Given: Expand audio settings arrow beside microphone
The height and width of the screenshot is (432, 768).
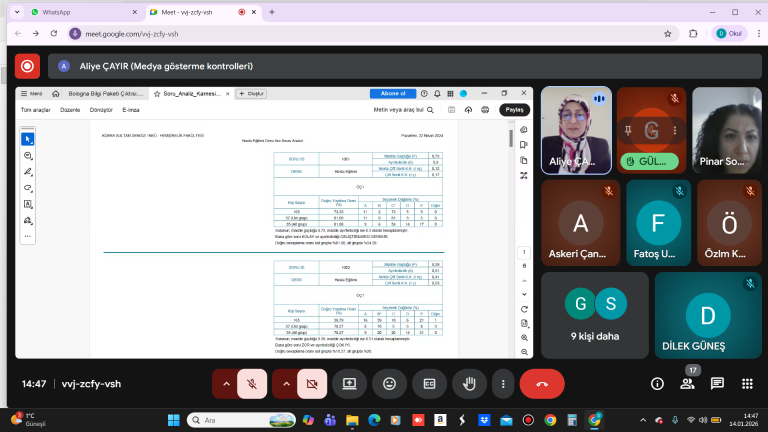Looking at the screenshot, I should pyautogui.click(x=227, y=383).
